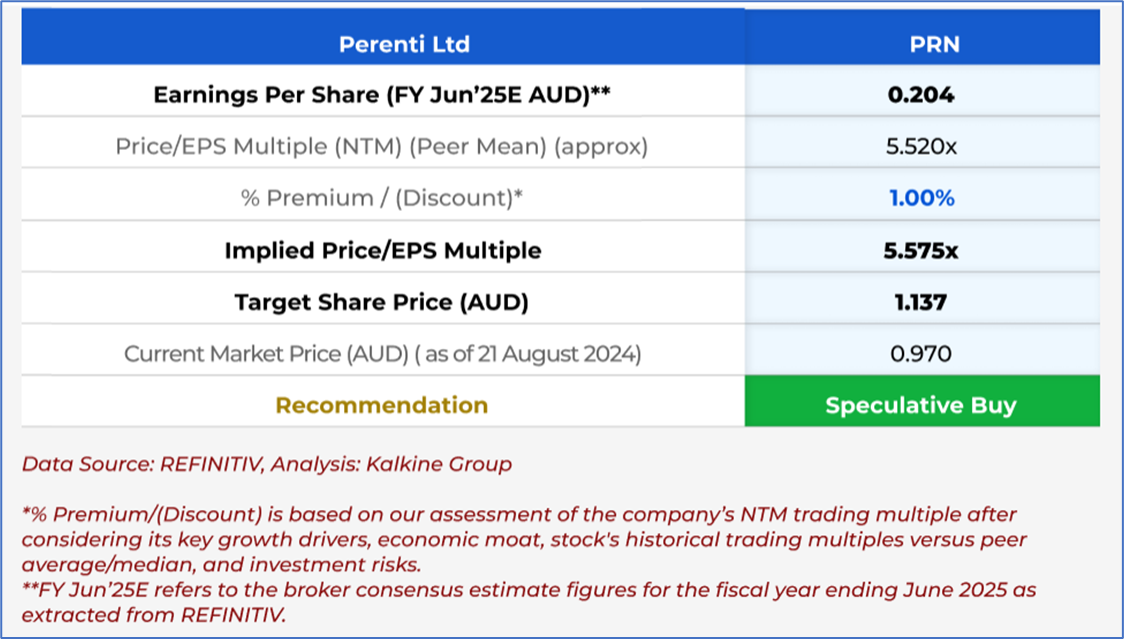Click the Current Market Price (AUD) label

(382, 353)
